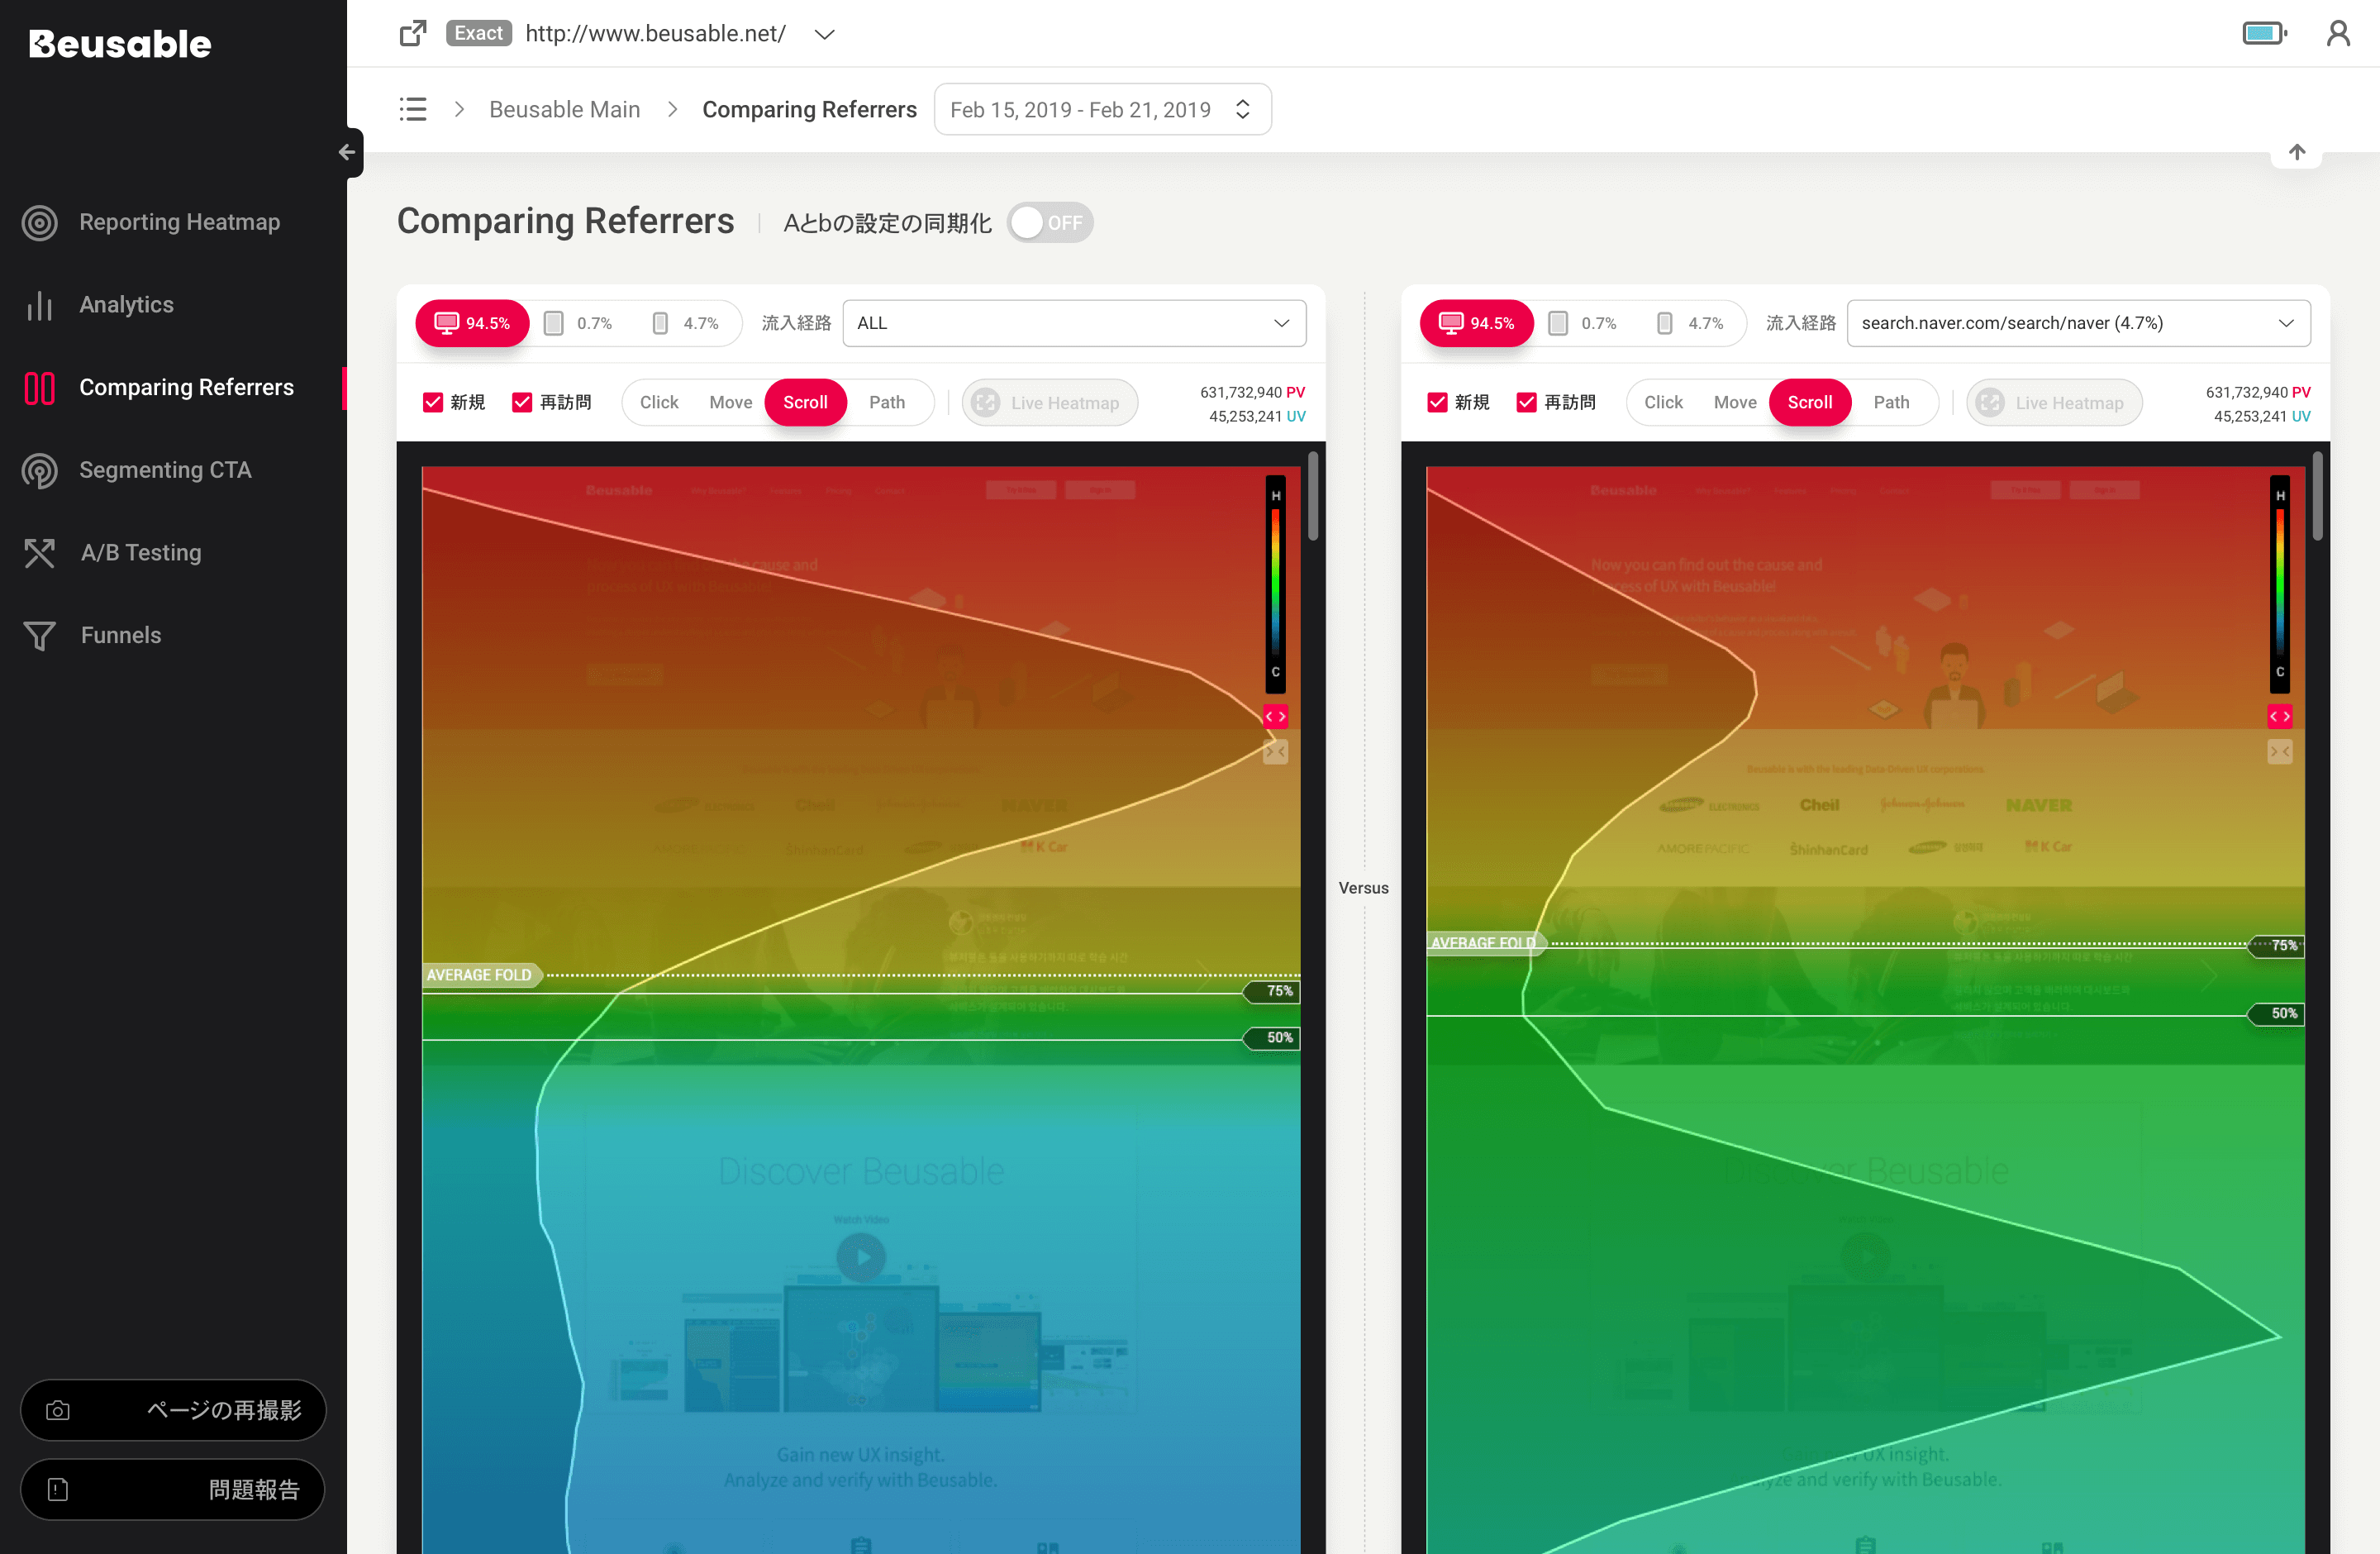The width and height of the screenshot is (2380, 1554).
Task: Click the Funnels filter icon
Action: click(40, 636)
